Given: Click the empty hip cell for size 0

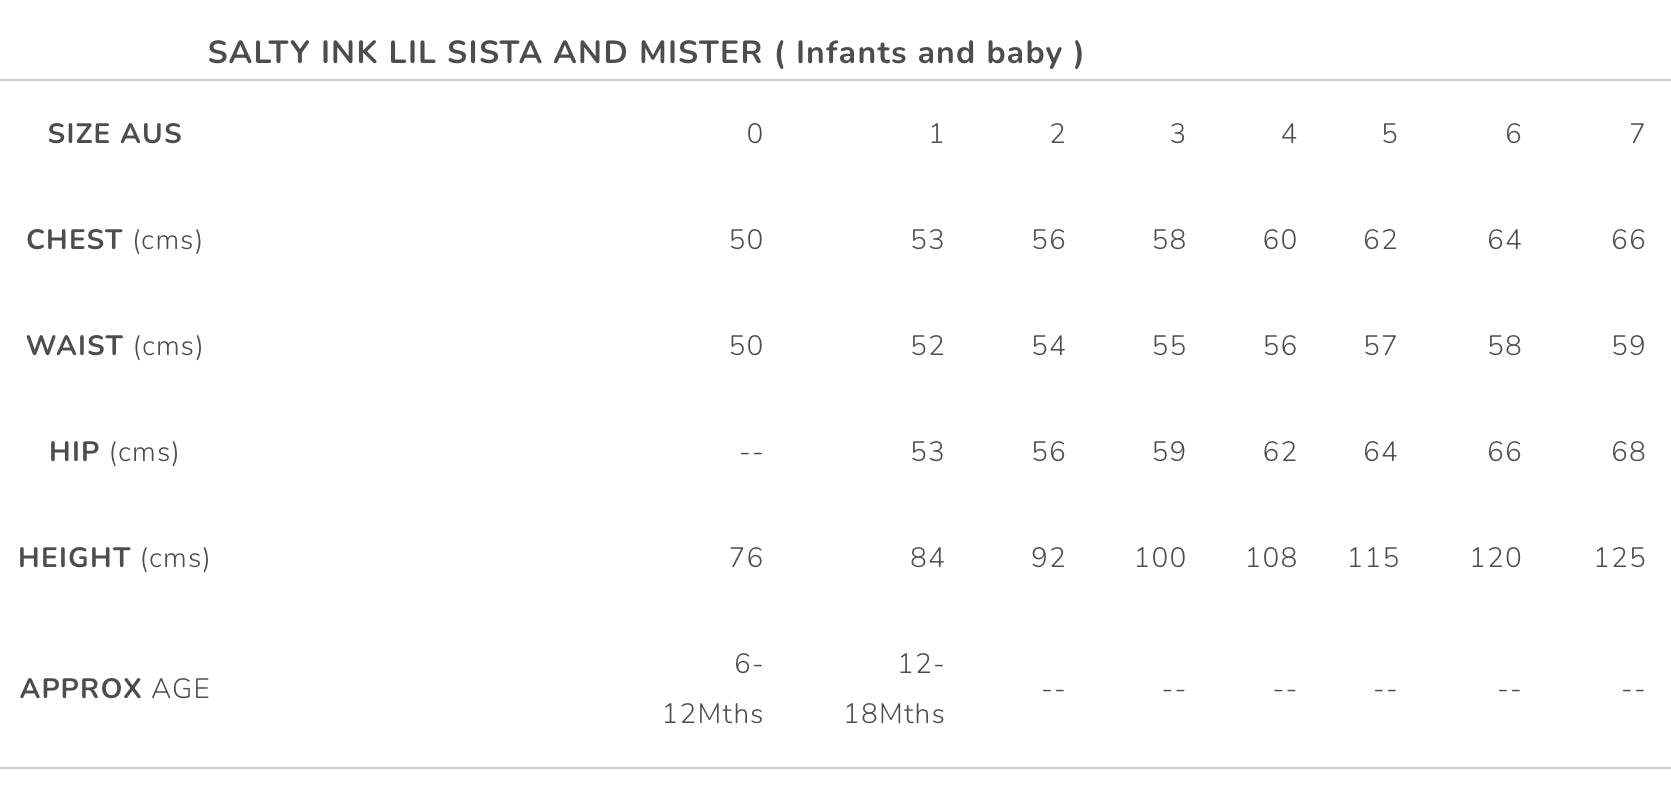Looking at the screenshot, I should 751,453.
